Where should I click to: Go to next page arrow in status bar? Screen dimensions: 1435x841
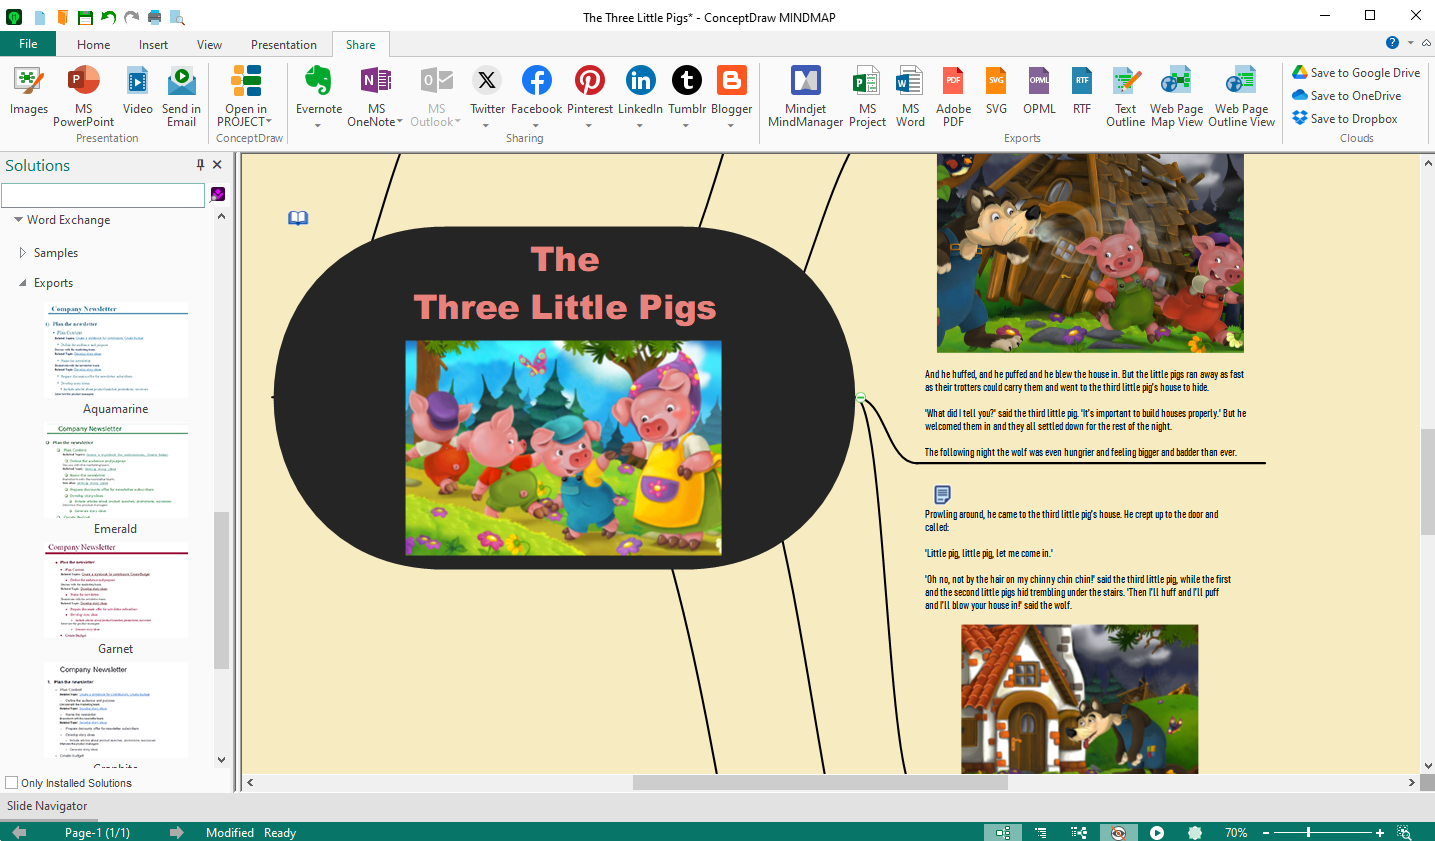tap(177, 832)
